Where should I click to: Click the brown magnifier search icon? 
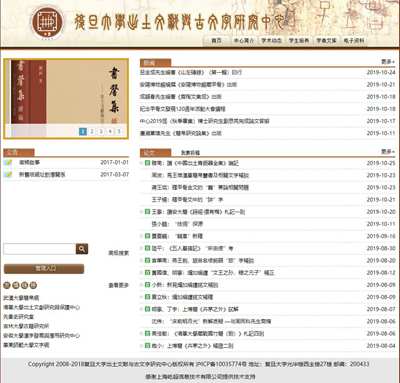click(x=82, y=249)
